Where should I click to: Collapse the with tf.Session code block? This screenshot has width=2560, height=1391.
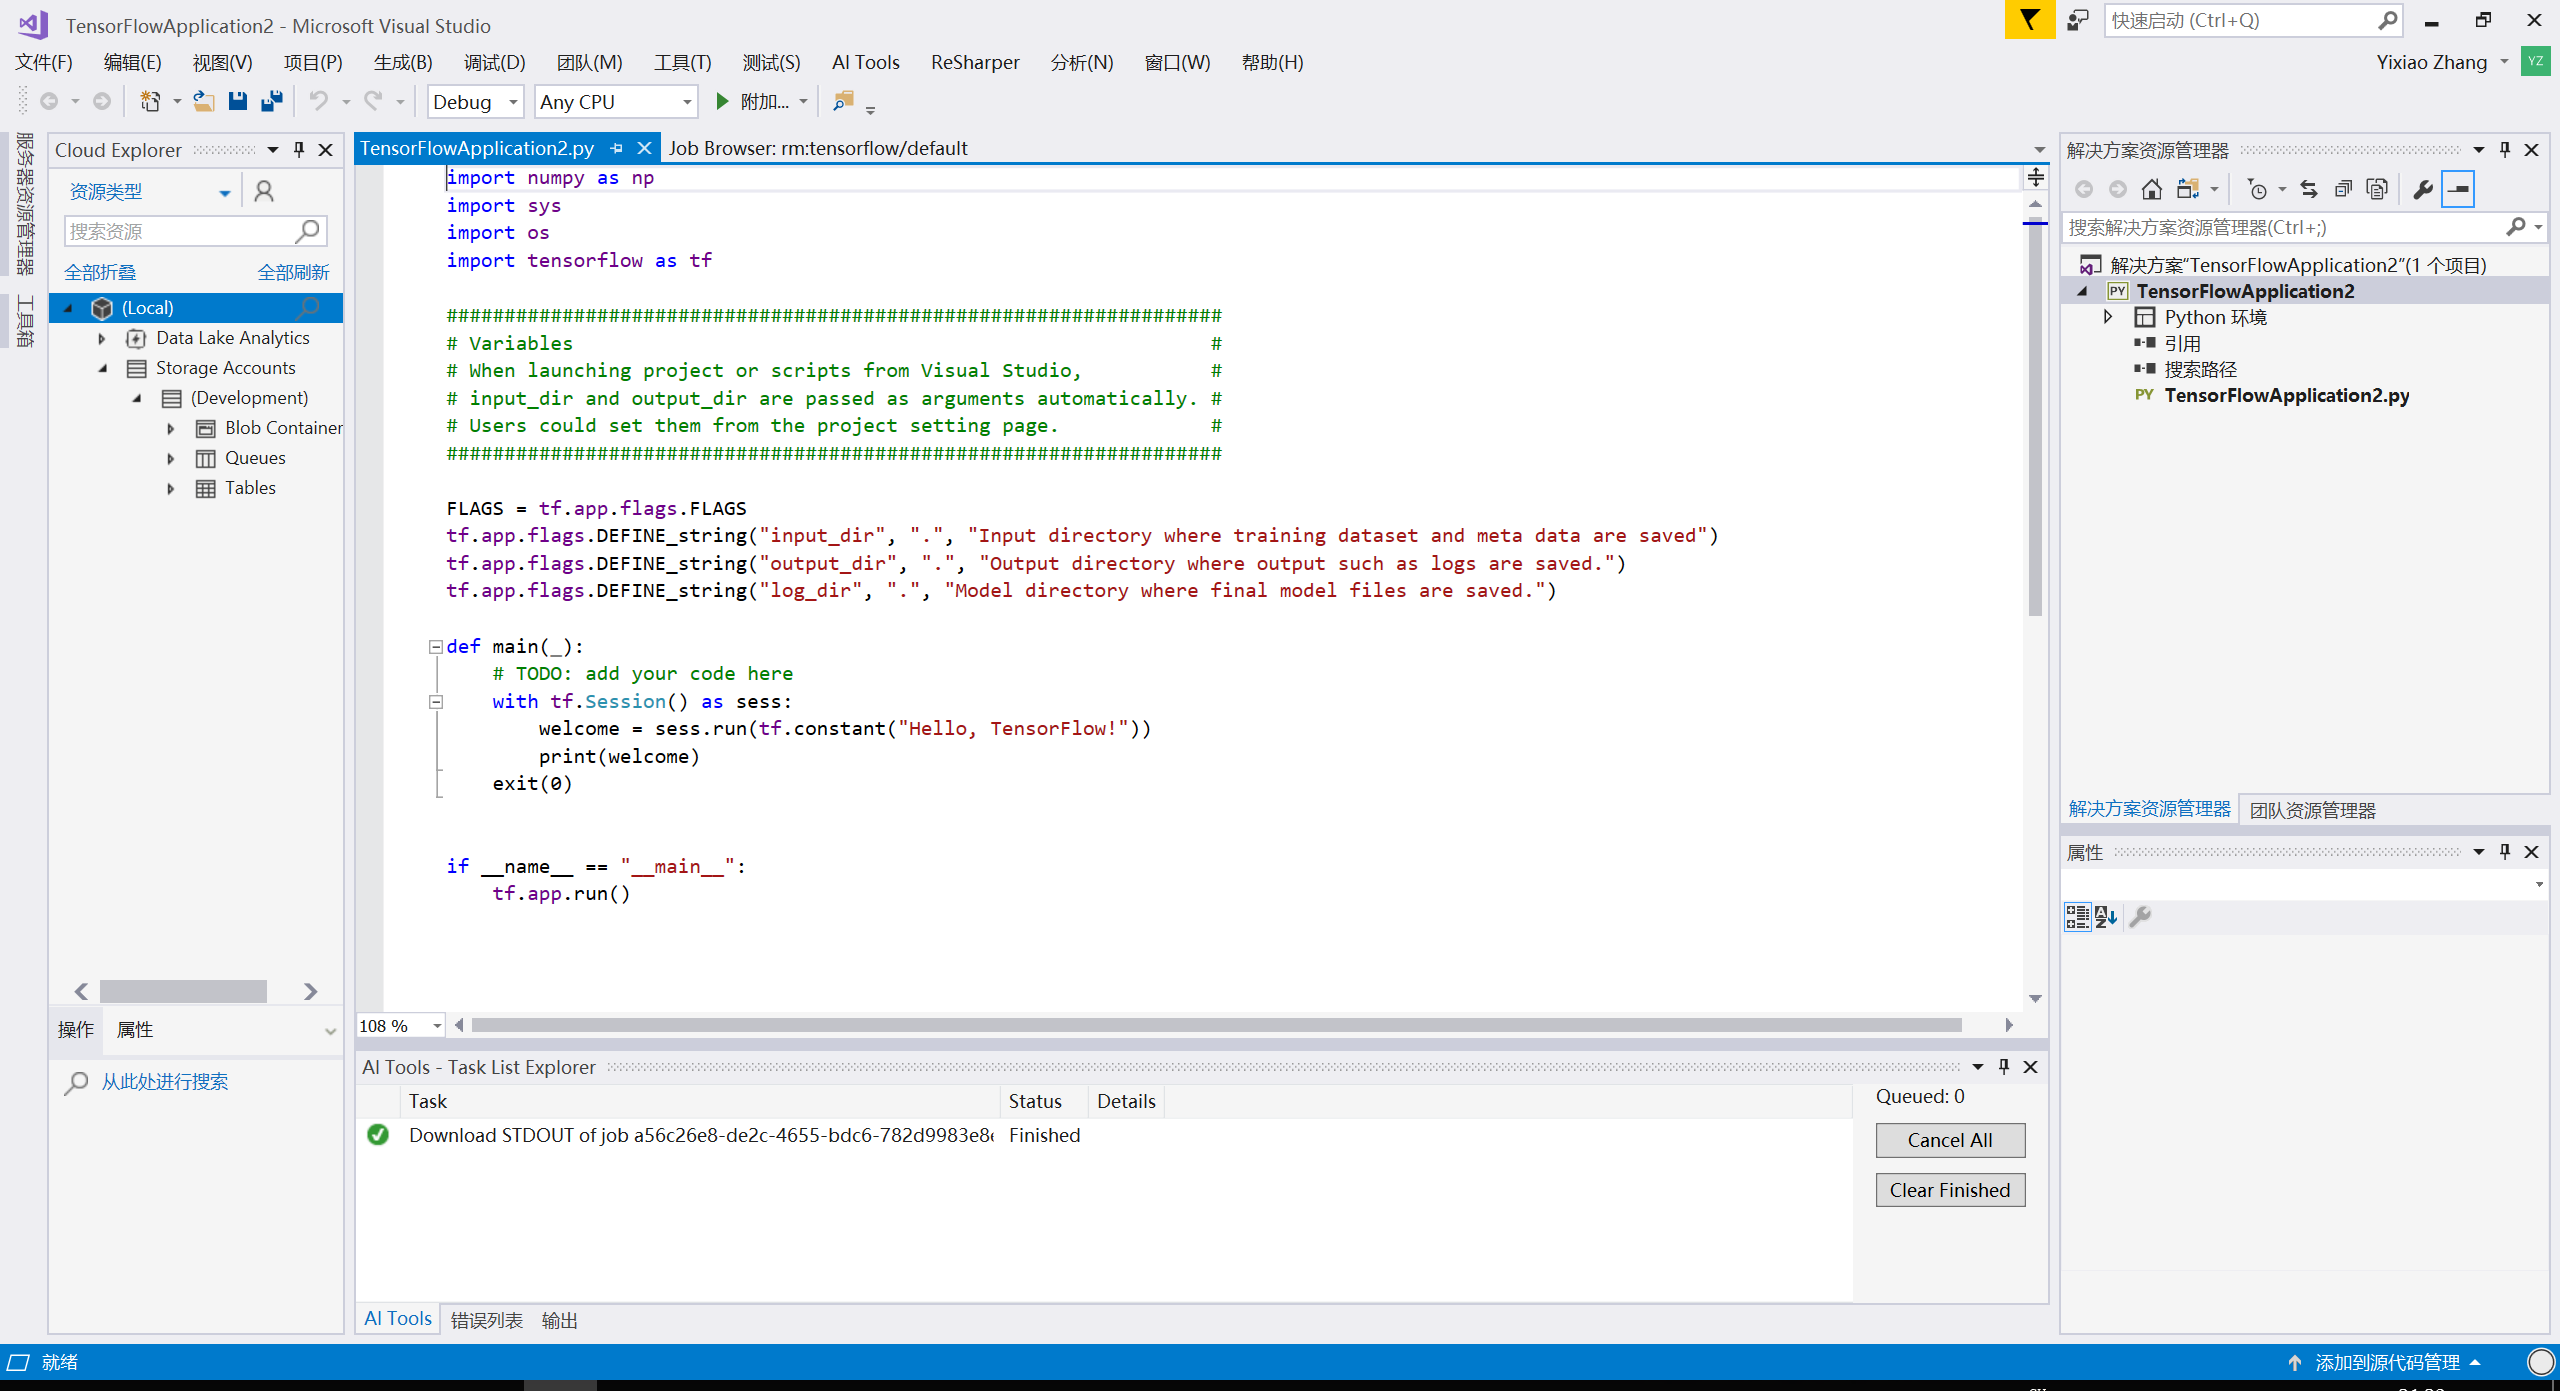click(x=436, y=702)
